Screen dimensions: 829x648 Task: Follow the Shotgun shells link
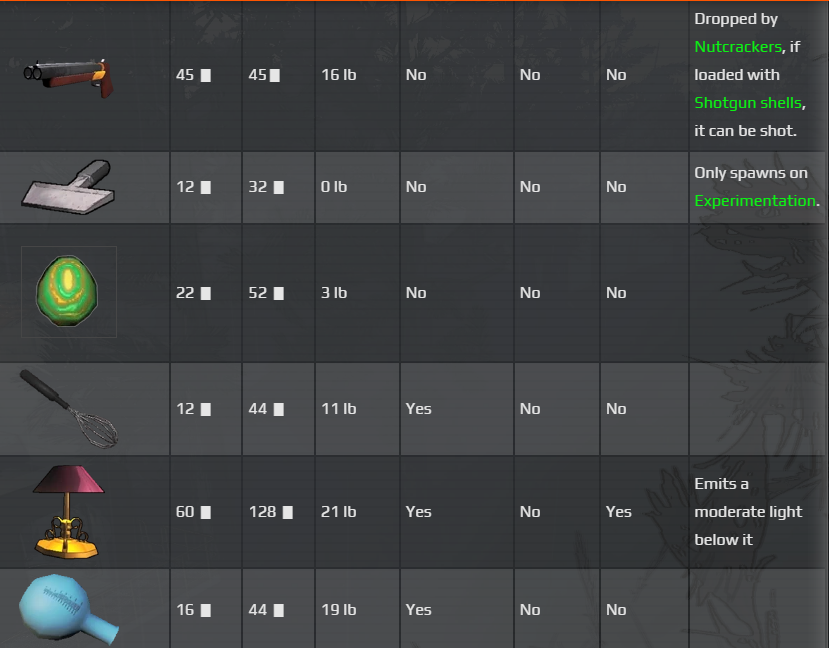(748, 102)
